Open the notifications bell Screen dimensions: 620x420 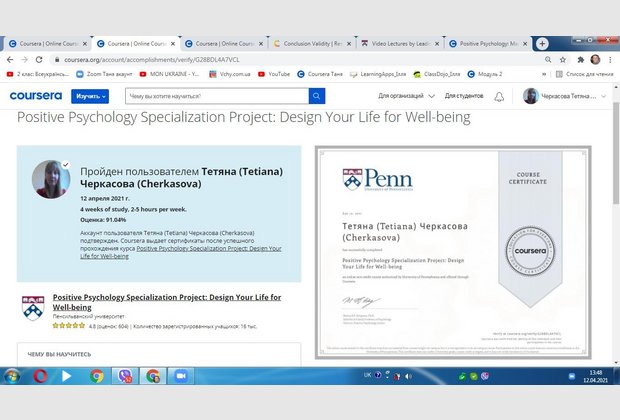tap(498, 96)
